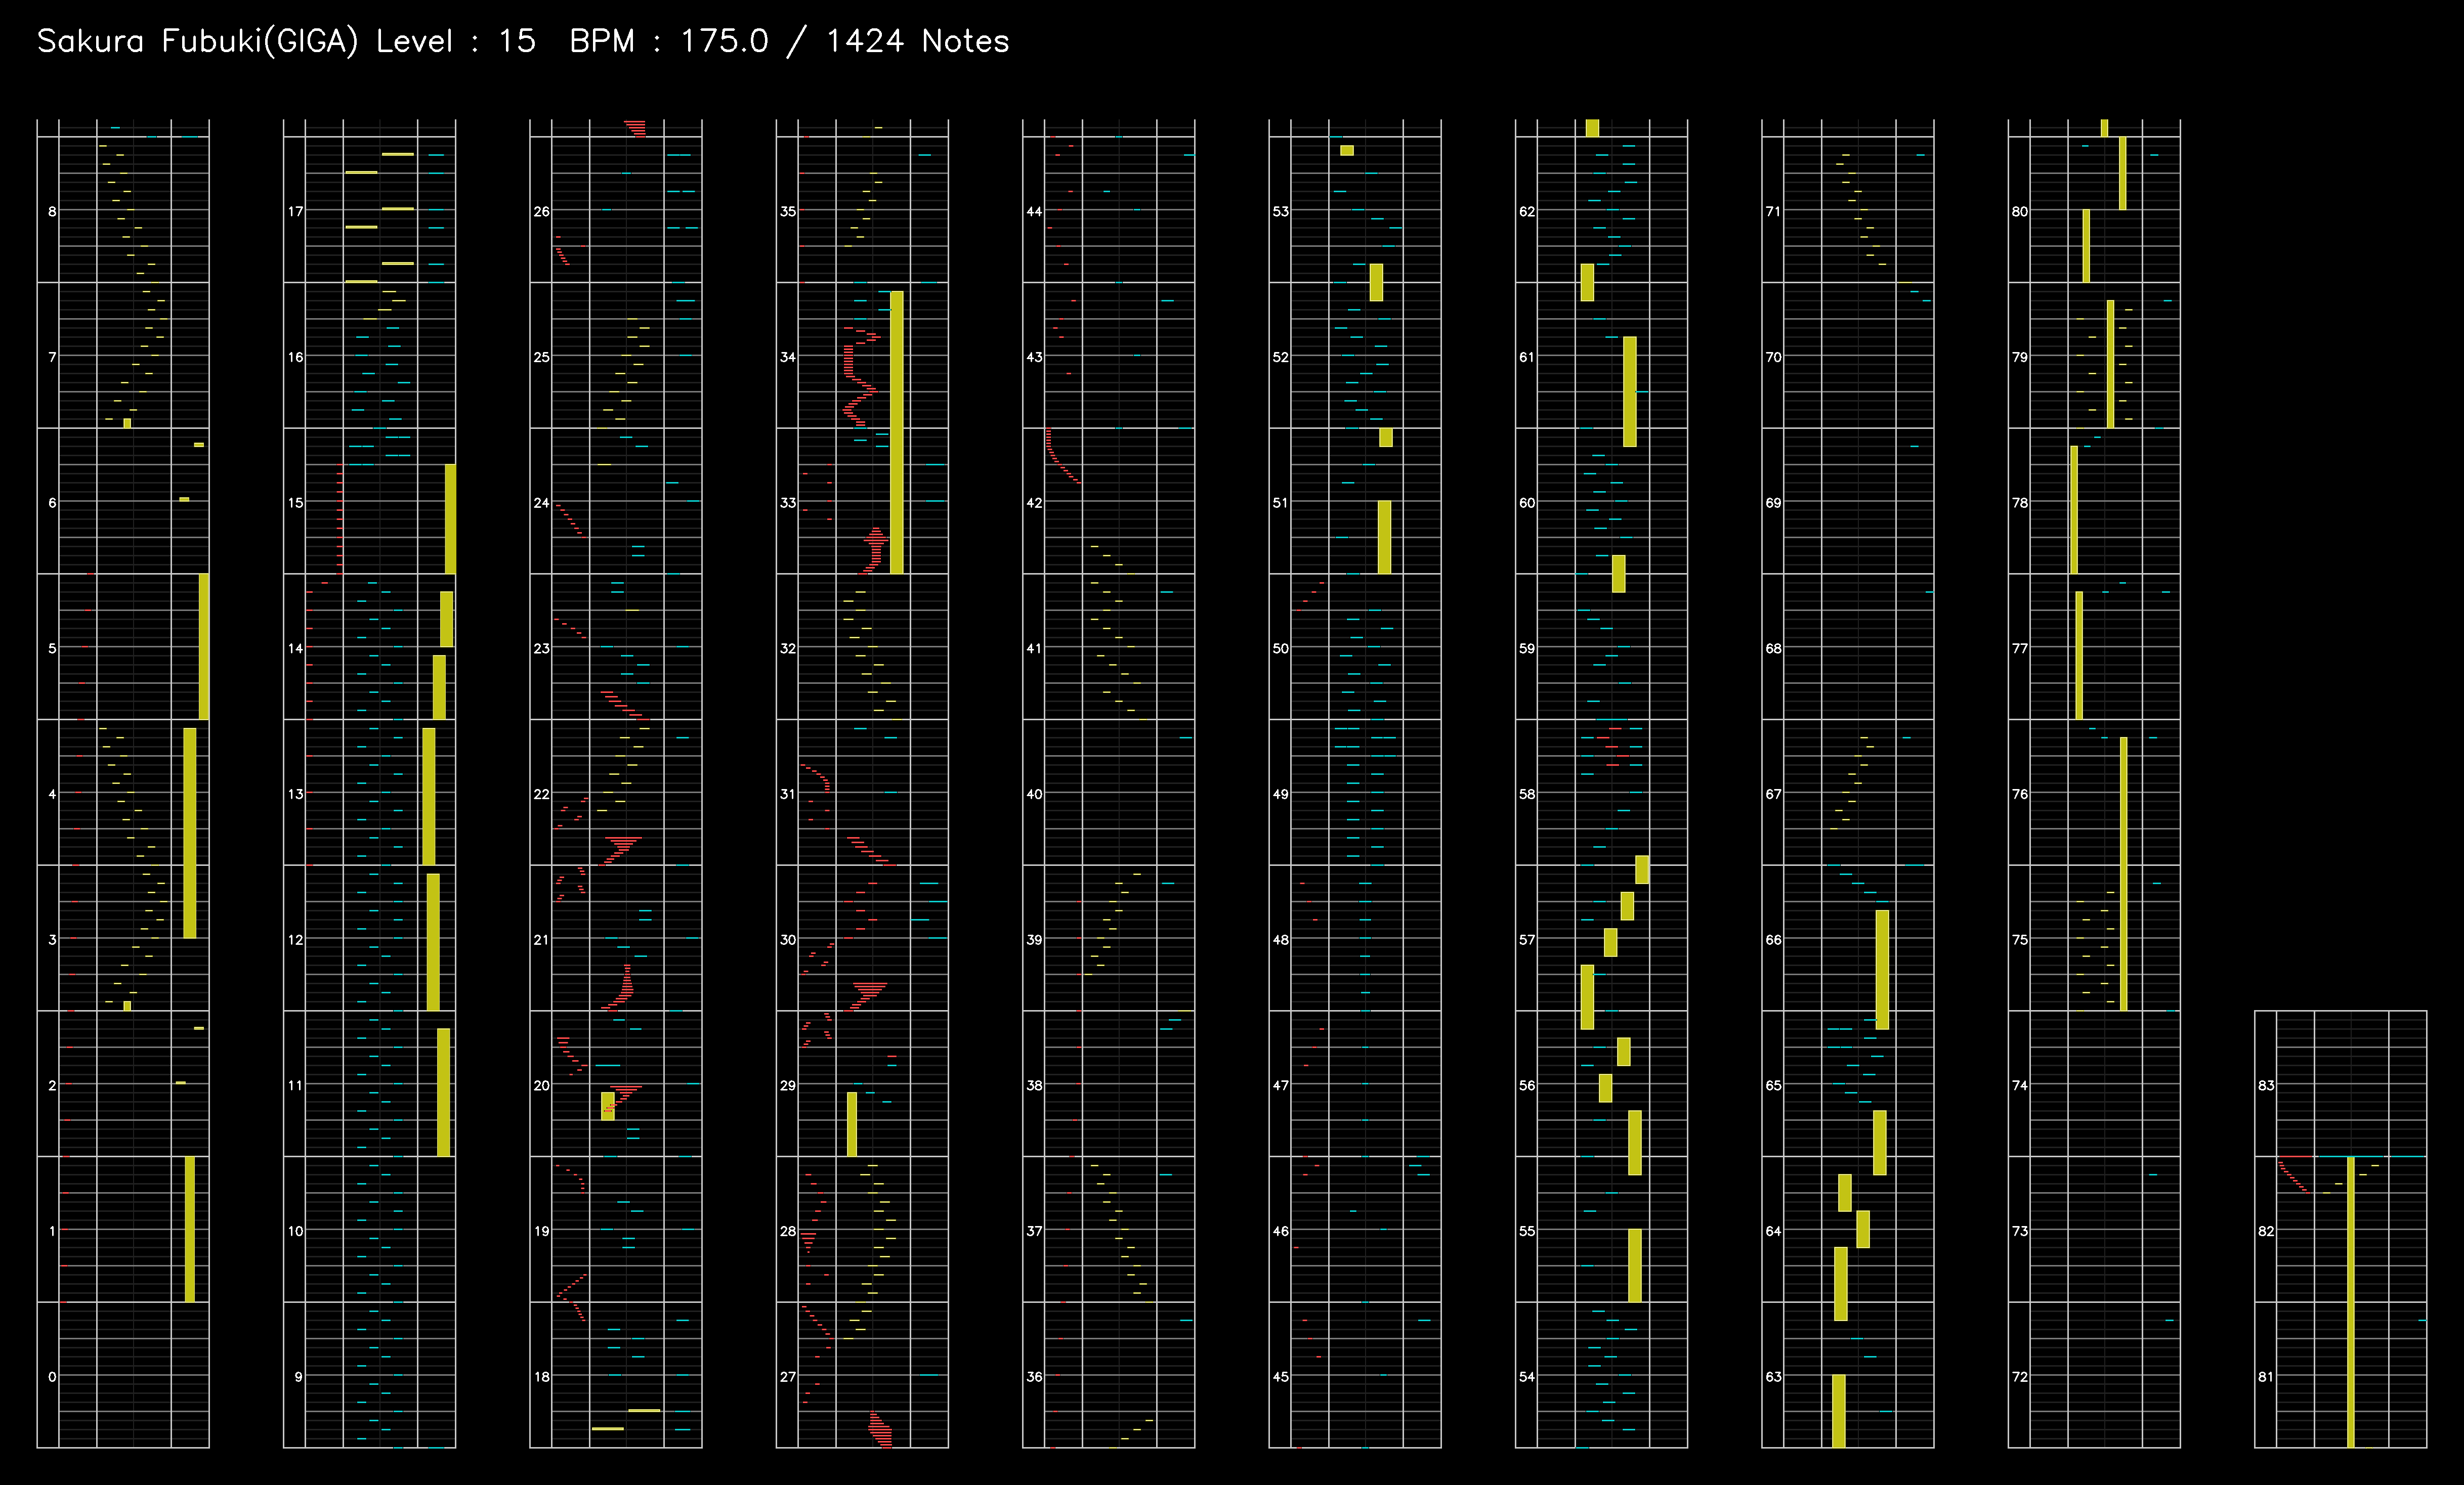Click the yellow hold note in measure 13
This screenshot has height=1485, width=2464.
429,796
